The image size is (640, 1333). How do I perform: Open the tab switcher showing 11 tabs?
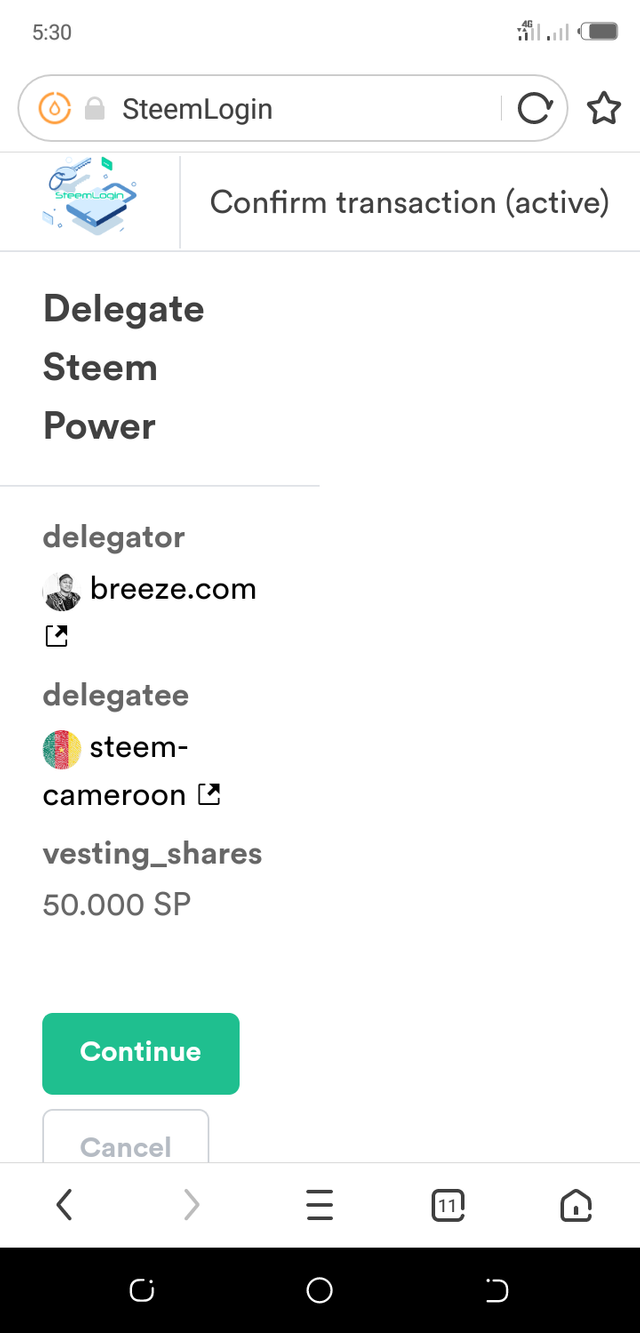tap(448, 1205)
